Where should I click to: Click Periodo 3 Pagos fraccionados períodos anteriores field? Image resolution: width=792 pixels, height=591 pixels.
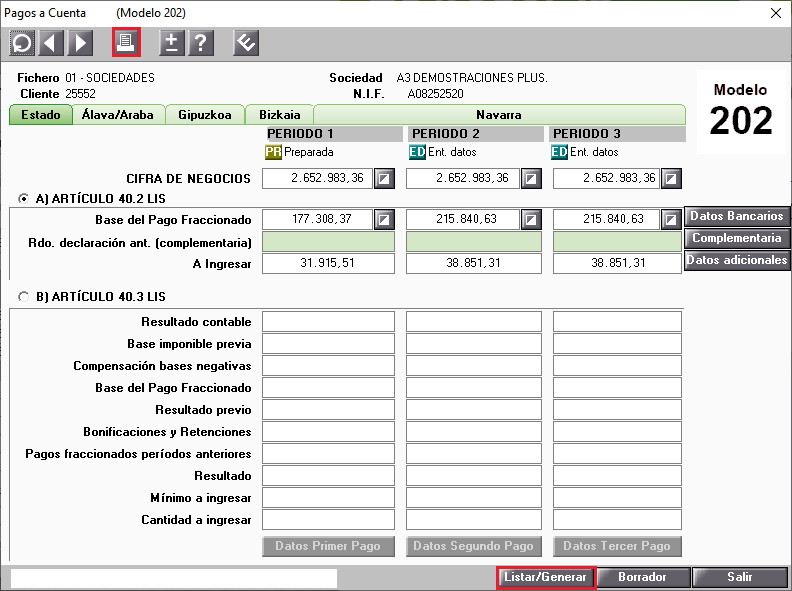[x=617, y=454]
